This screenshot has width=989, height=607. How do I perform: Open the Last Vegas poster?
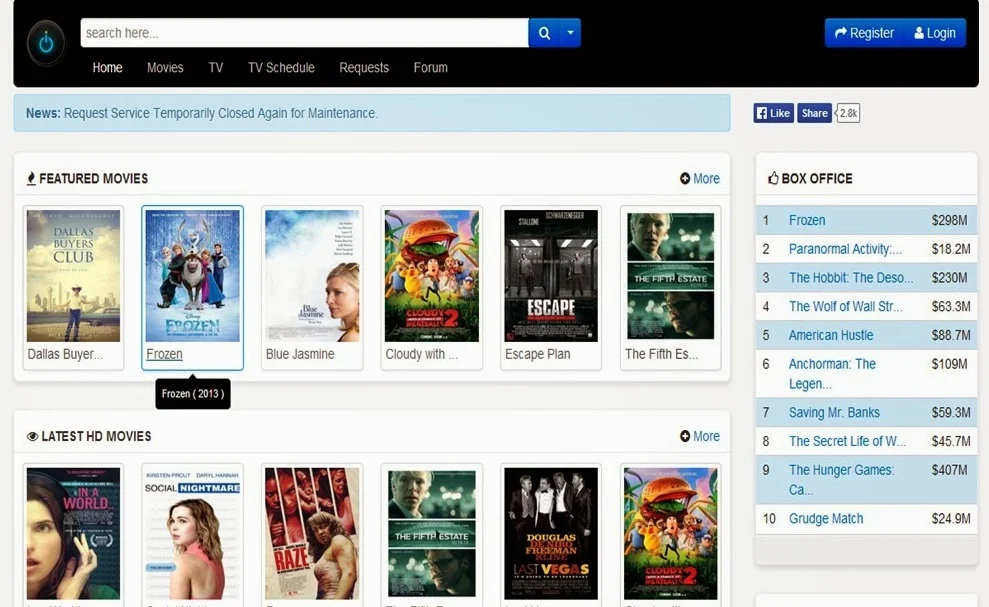coord(551,533)
